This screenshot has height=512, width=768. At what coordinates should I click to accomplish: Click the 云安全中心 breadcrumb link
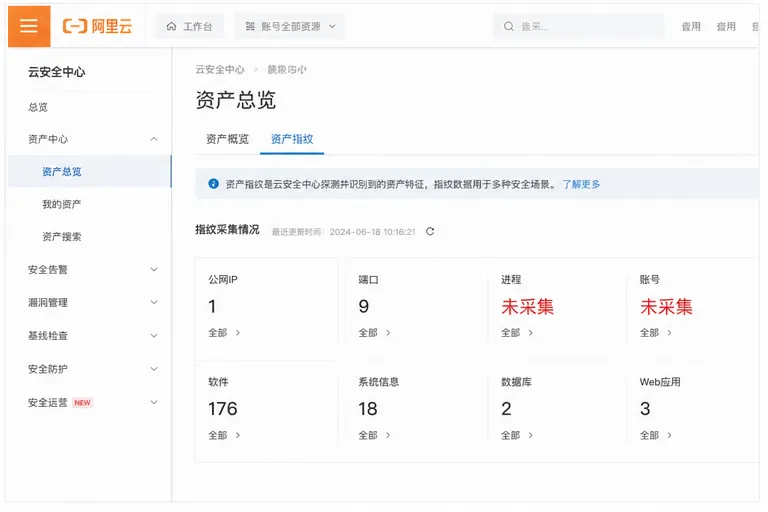(220, 70)
